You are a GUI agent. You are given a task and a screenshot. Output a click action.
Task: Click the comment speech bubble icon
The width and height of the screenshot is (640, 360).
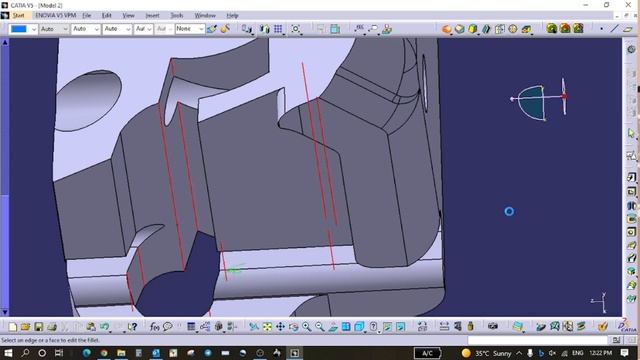168,327
